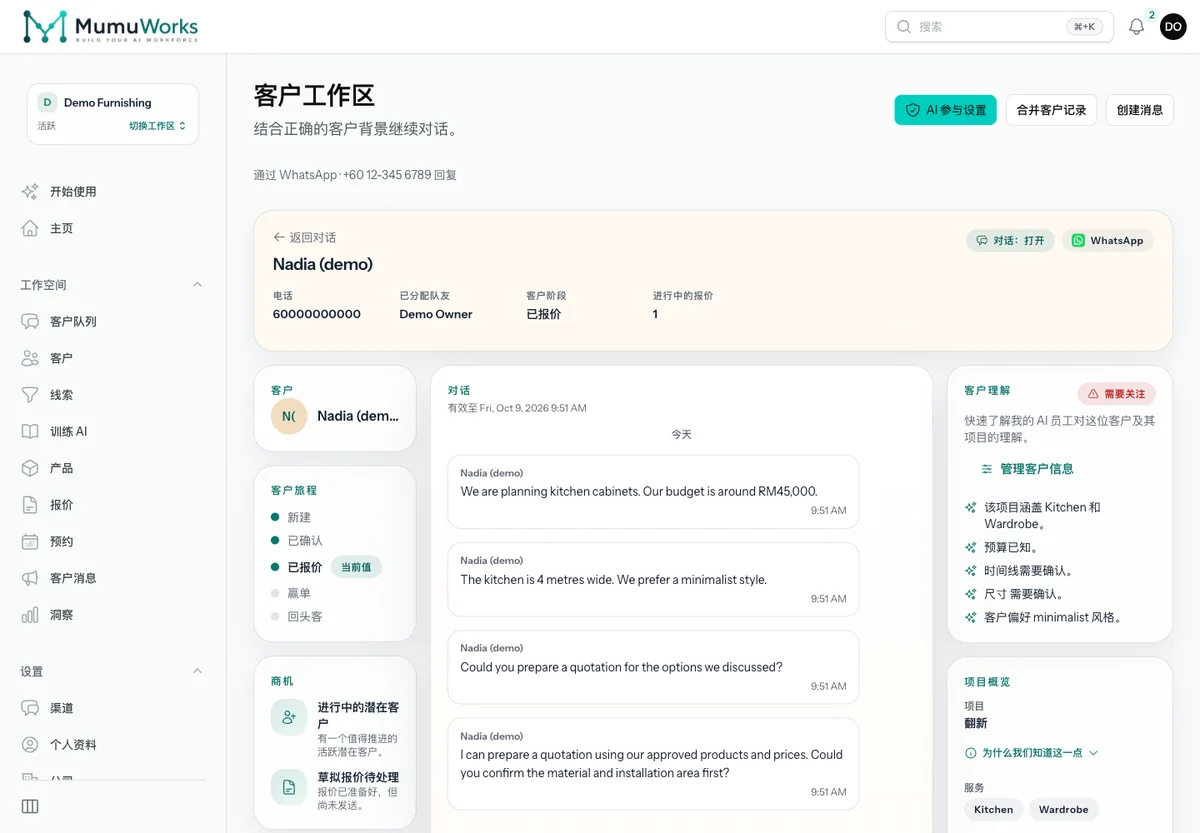Click the ⌘+K shortcut hint in search
Image resolution: width=1200 pixels, height=833 pixels.
[x=1084, y=27]
